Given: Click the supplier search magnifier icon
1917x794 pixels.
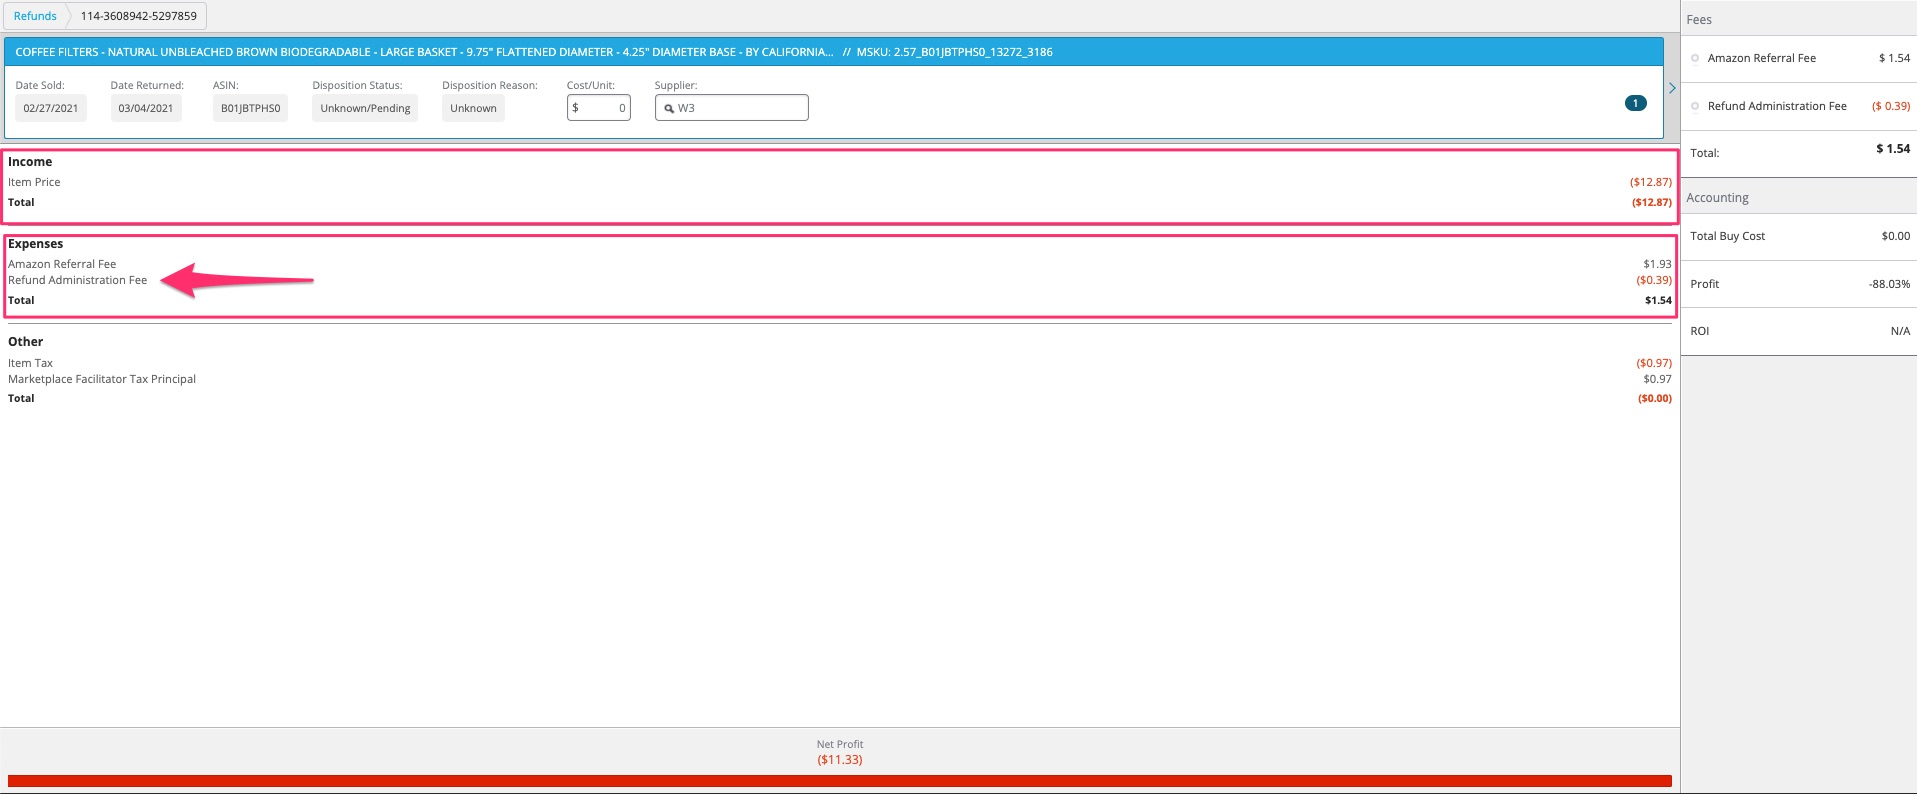Looking at the screenshot, I should 669,108.
